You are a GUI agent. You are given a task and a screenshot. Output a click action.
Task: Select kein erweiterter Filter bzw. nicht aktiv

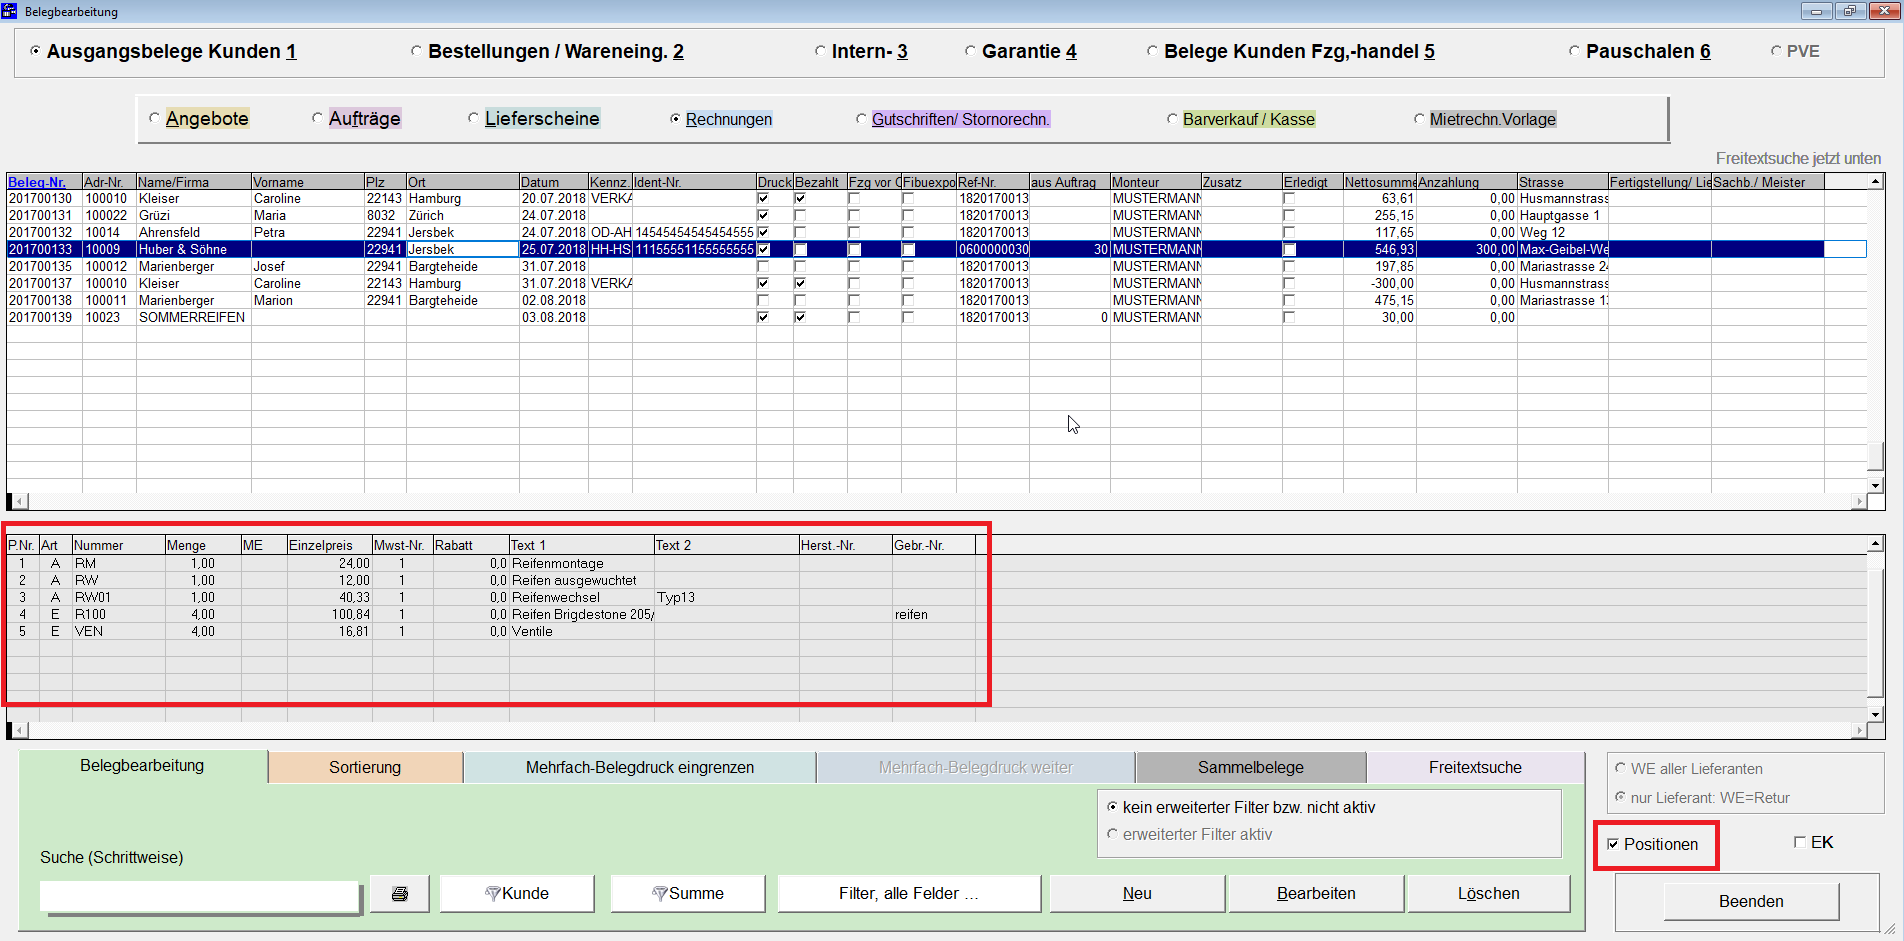[1241, 807]
